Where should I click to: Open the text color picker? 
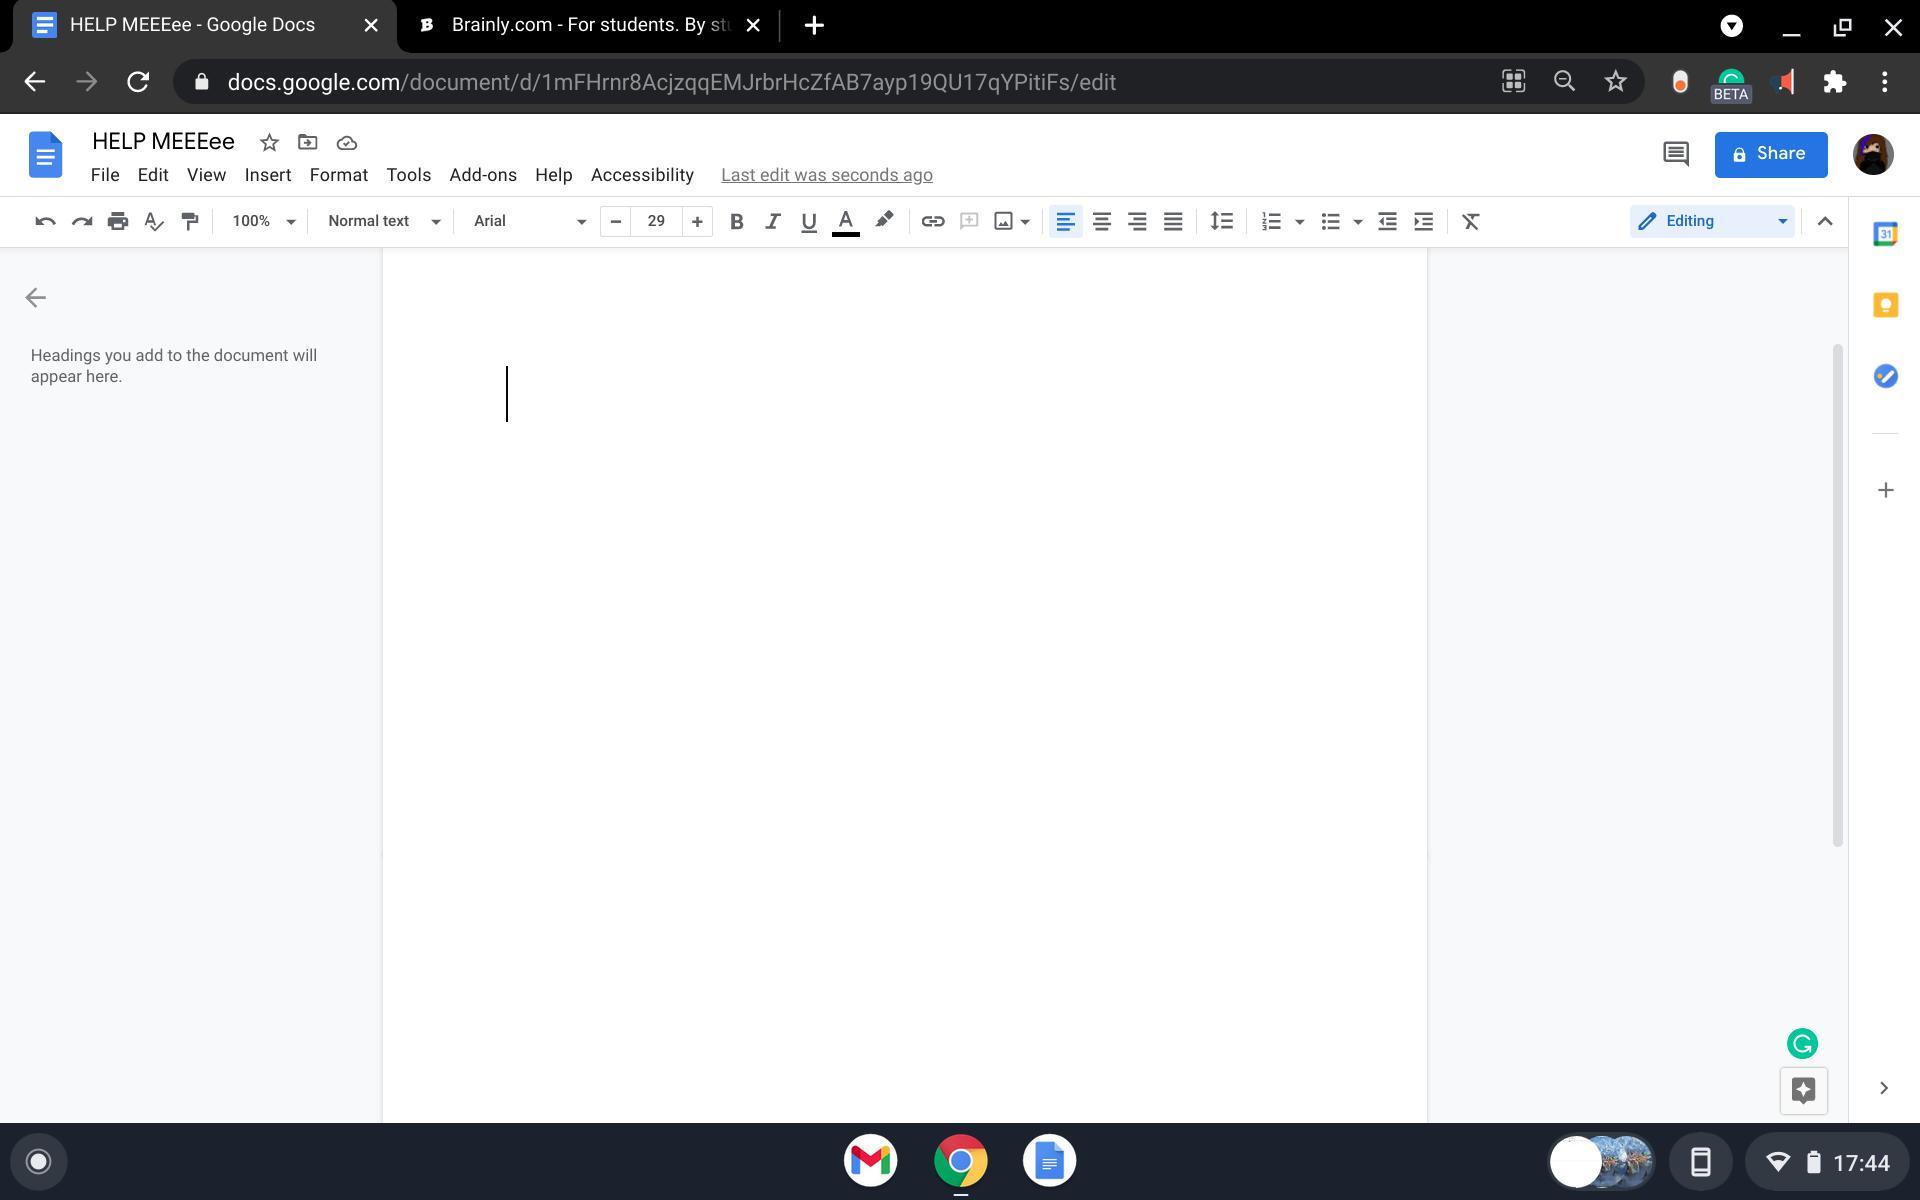click(845, 221)
